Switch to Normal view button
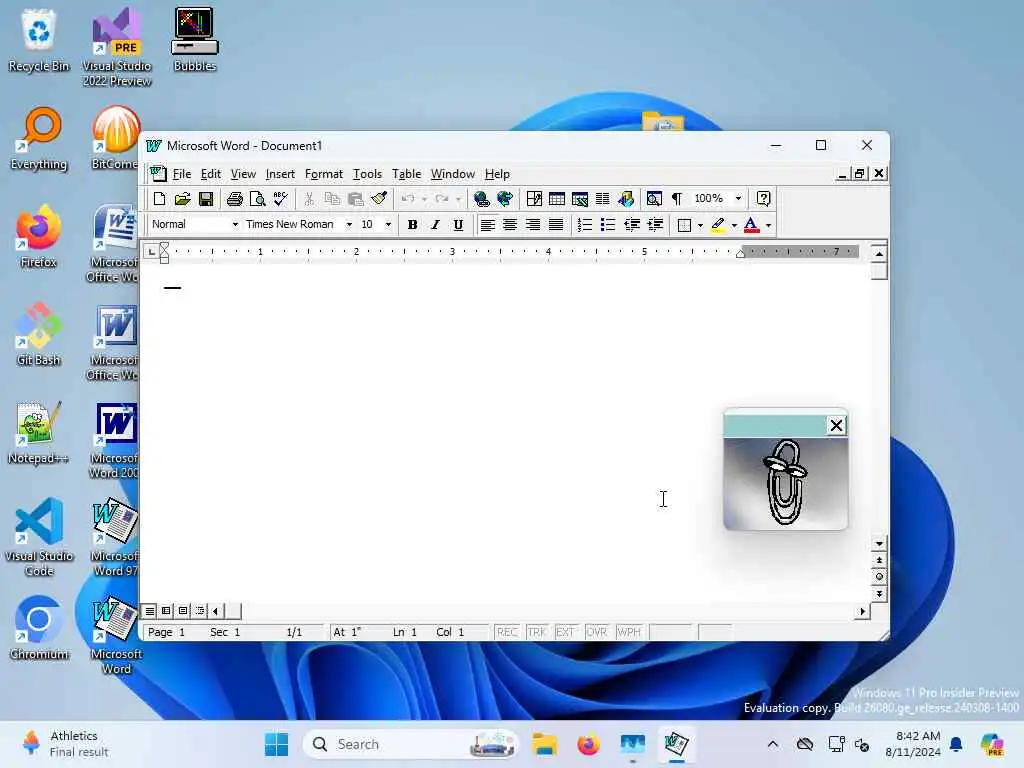1024x768 pixels. pyautogui.click(x=150, y=611)
